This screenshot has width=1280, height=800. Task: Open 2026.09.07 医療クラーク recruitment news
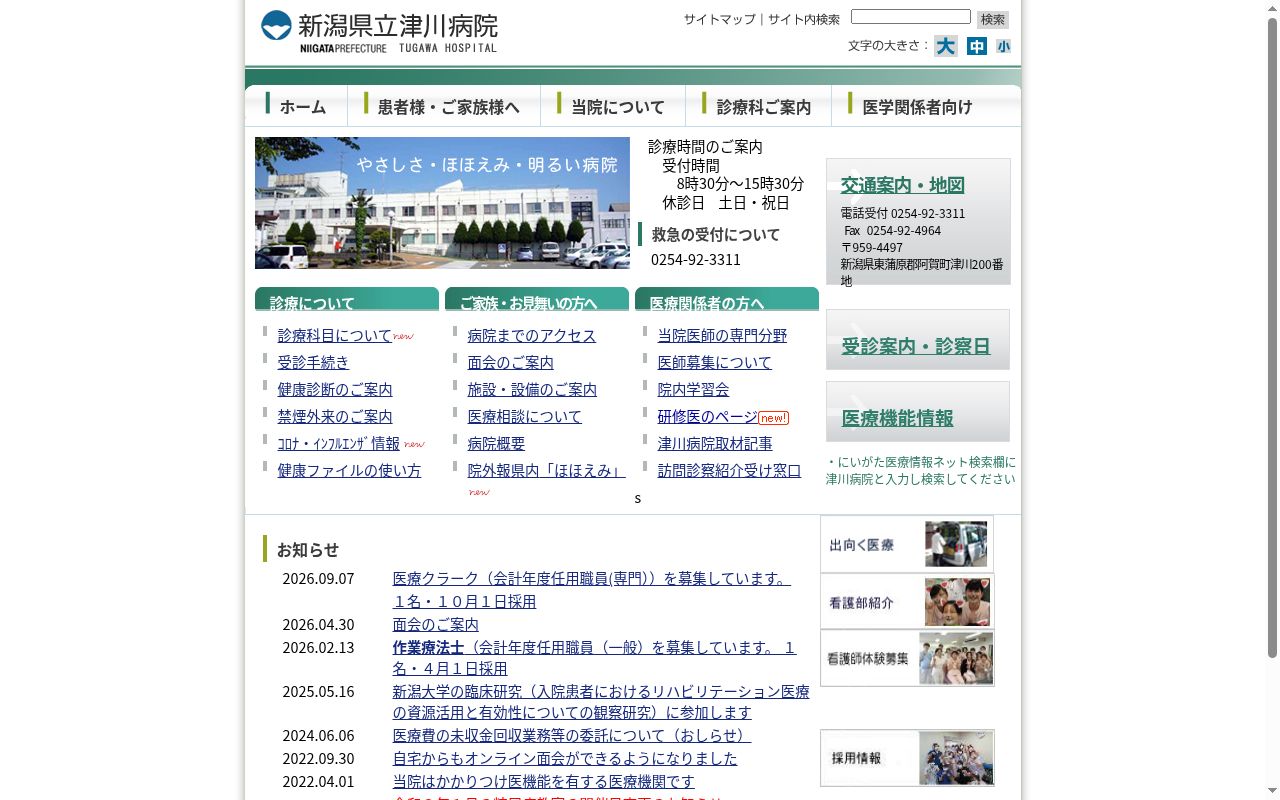click(591, 590)
